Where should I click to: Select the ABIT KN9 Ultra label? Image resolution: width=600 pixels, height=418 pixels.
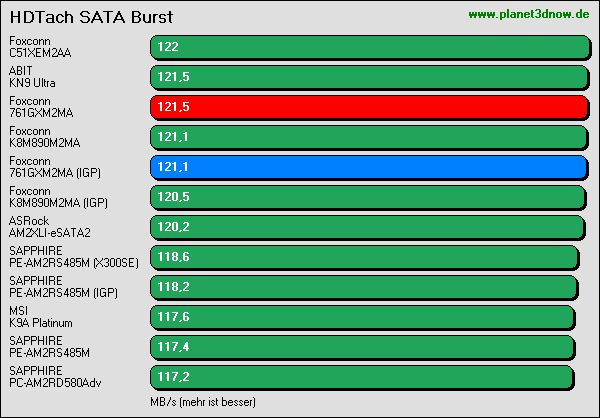32,77
